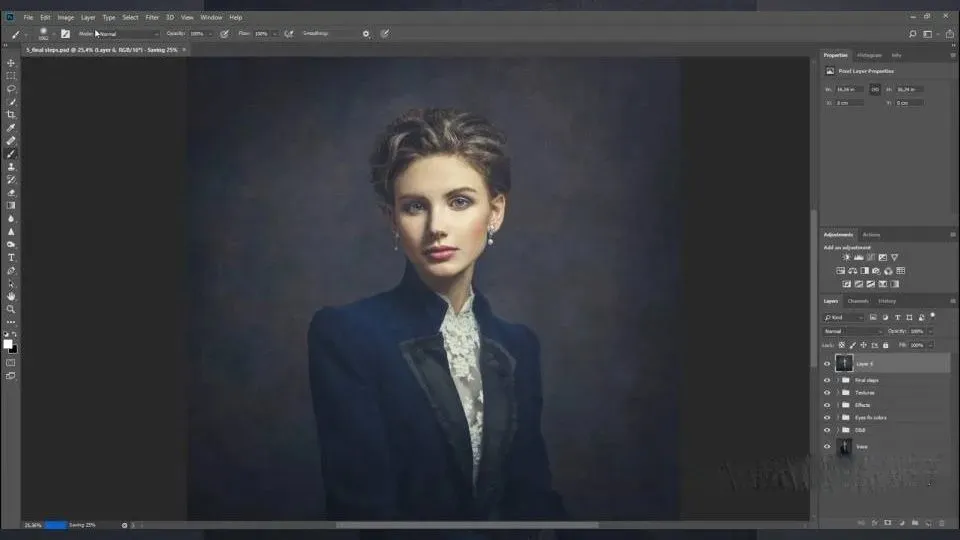Open the Filter menu
Screen dimensions: 960x540
click(152, 17)
